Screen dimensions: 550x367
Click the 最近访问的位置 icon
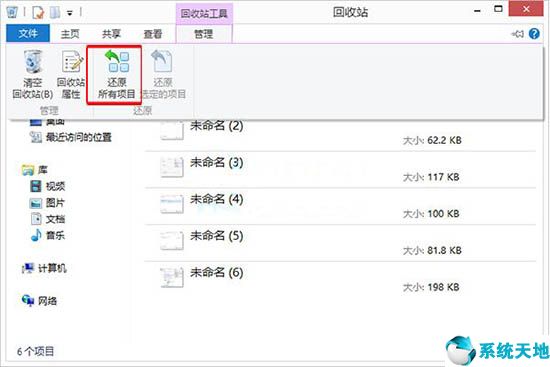36,137
